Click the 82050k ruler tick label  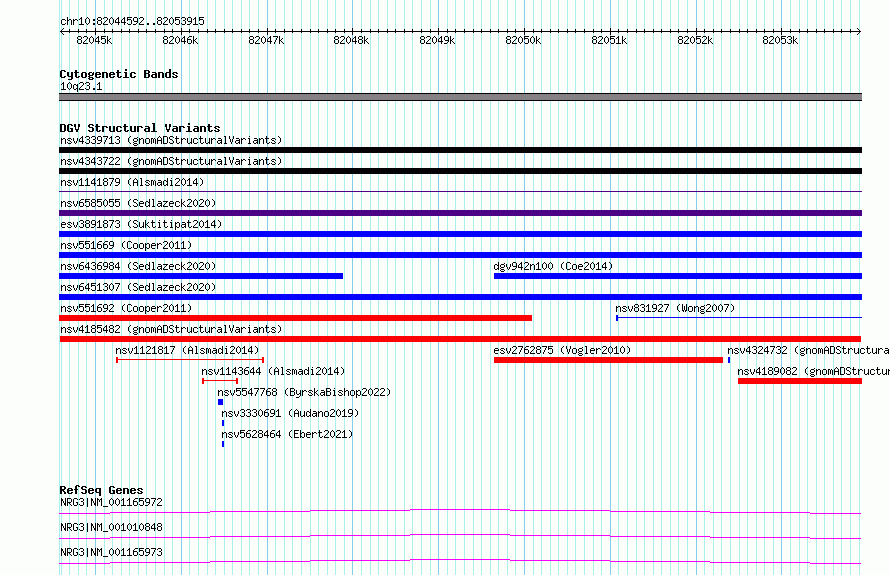pyautogui.click(x=523, y=40)
